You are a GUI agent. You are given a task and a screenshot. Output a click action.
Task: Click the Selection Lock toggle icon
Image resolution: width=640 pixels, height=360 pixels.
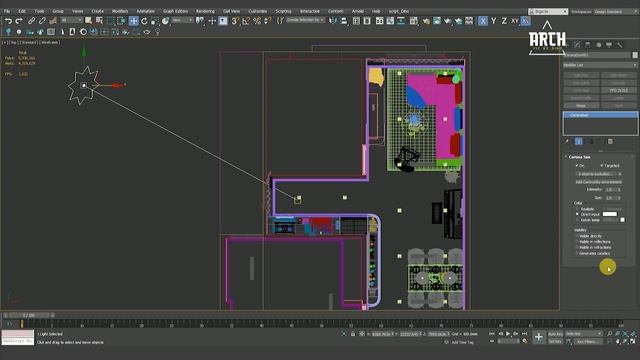click(x=353, y=334)
